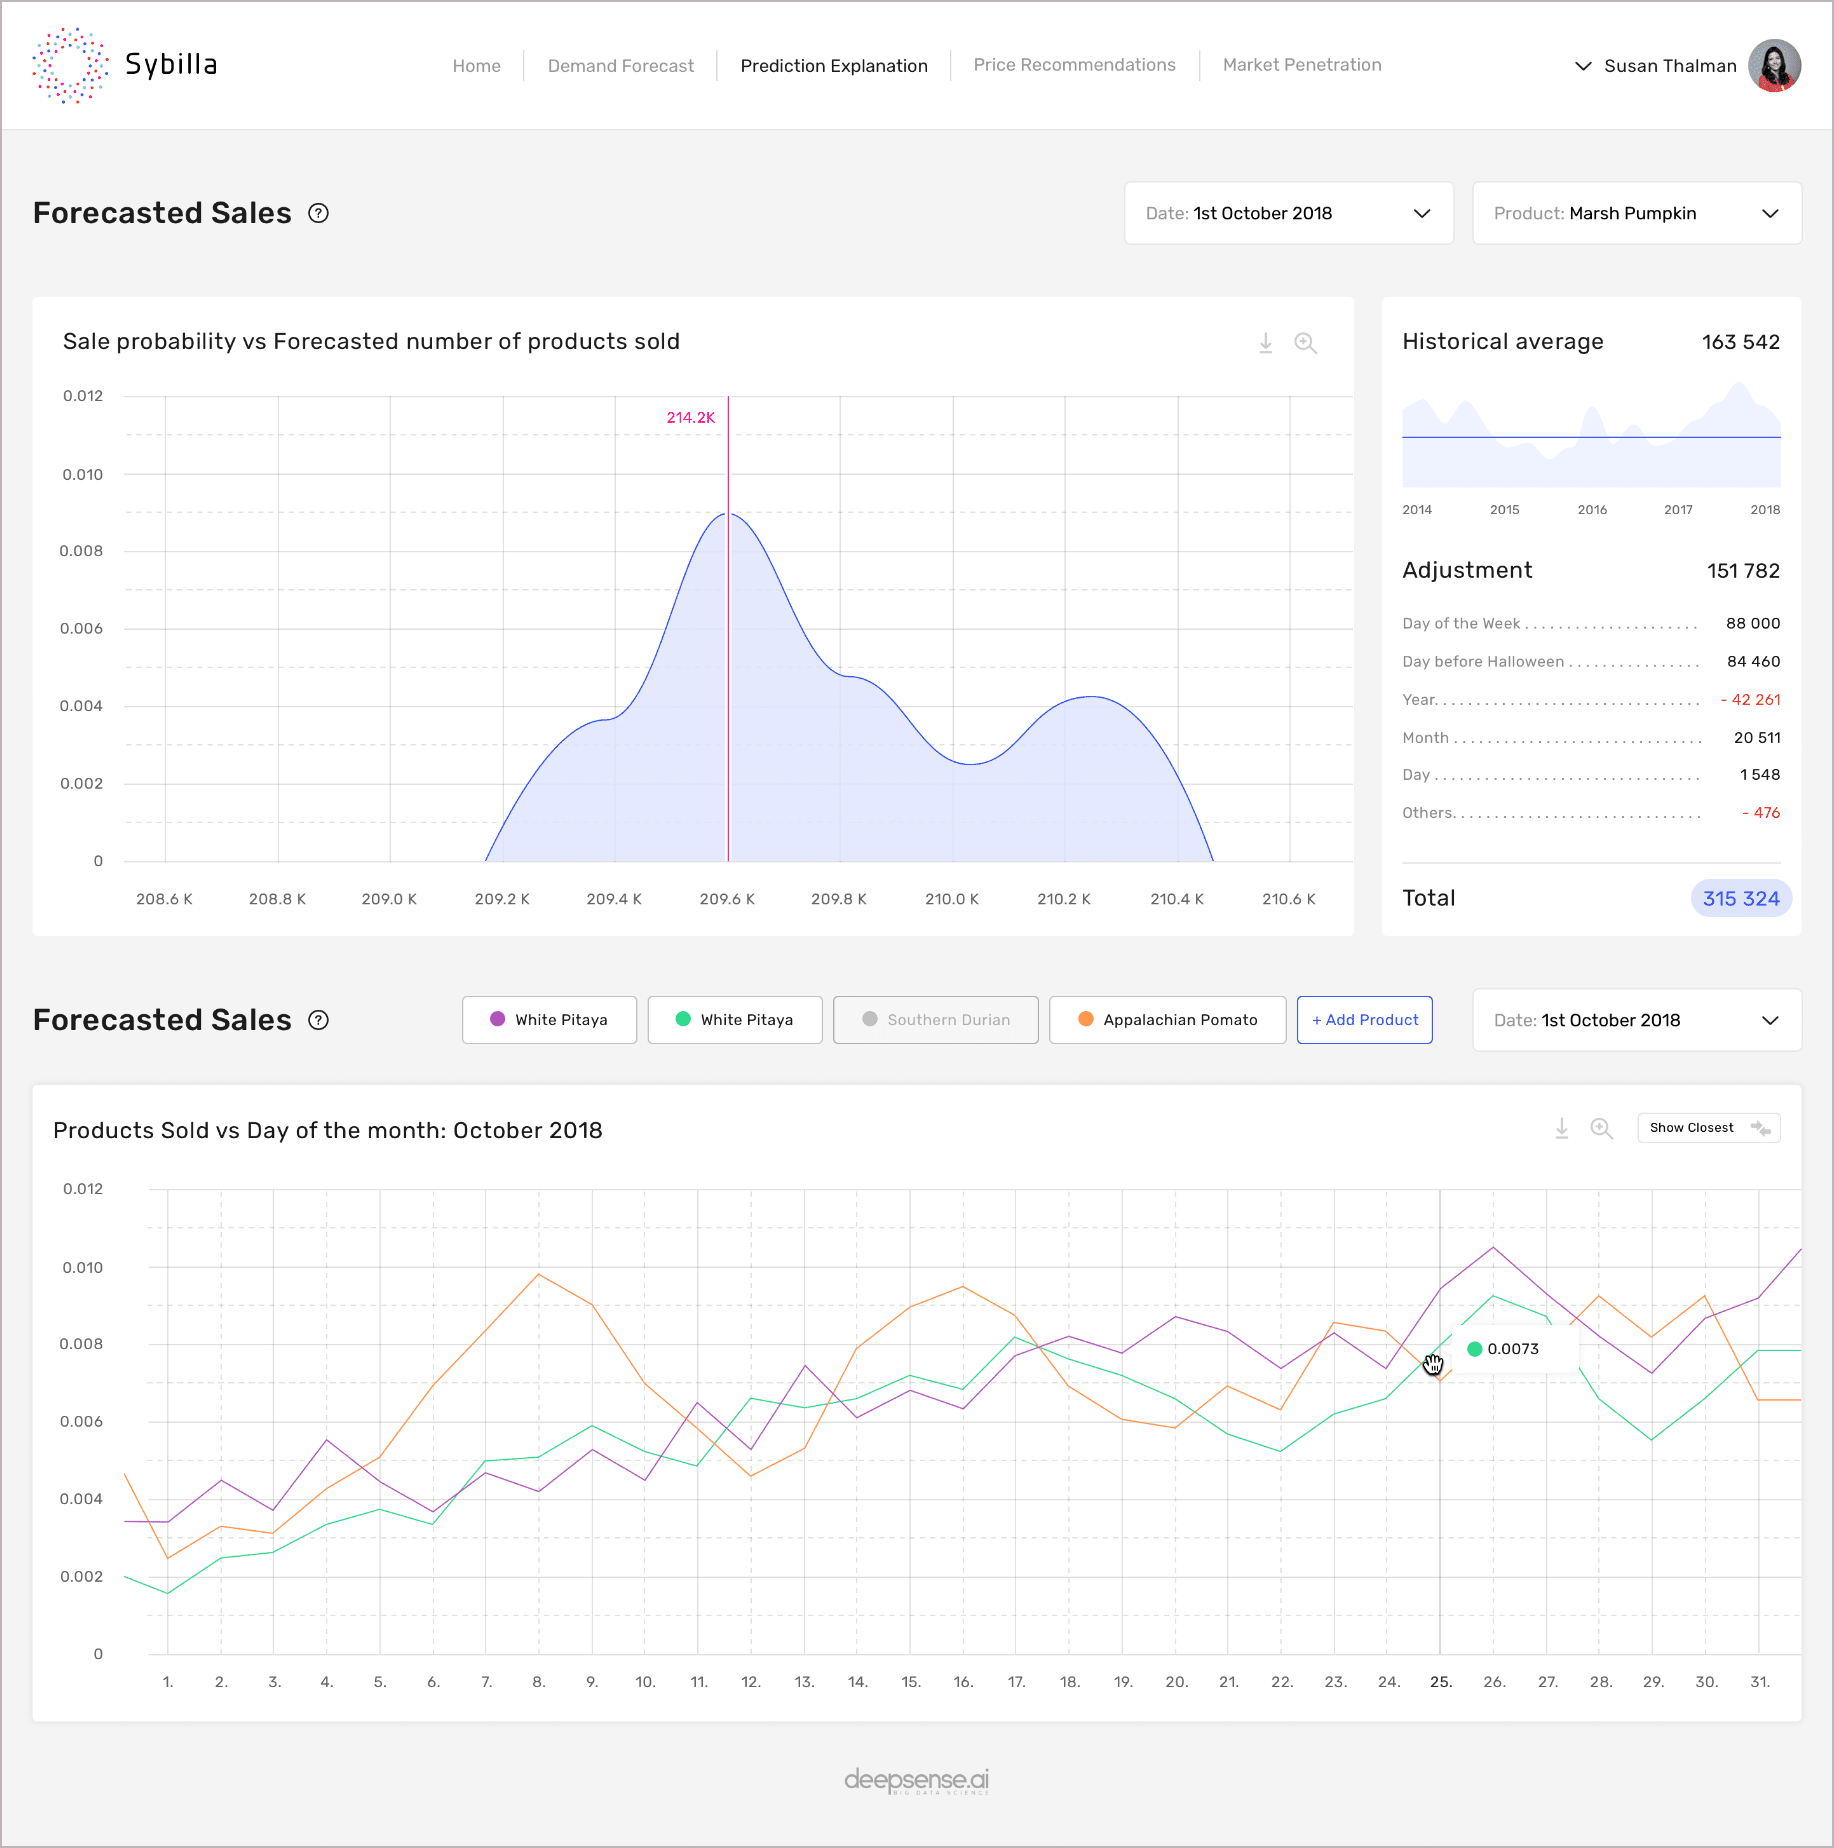Click the Sybilla logo icon
The height and width of the screenshot is (1848, 1834).
coord(70,65)
